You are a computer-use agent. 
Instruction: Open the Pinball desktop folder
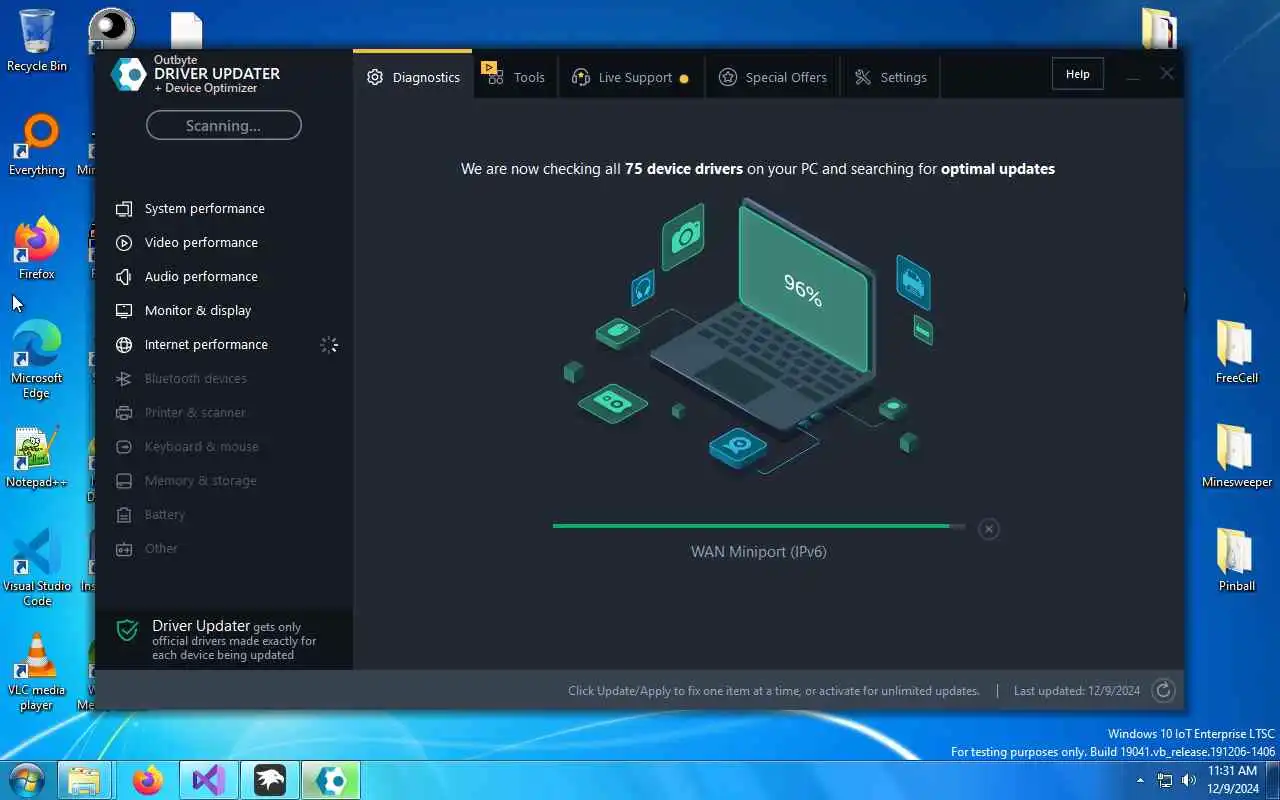click(x=1236, y=560)
